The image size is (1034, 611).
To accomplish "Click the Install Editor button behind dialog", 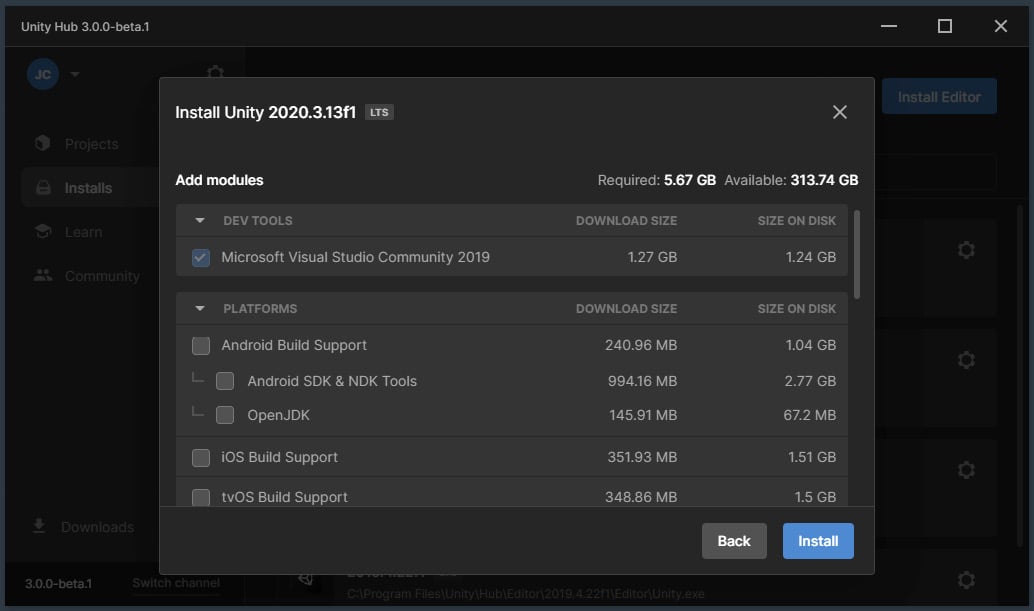I will [x=939, y=97].
